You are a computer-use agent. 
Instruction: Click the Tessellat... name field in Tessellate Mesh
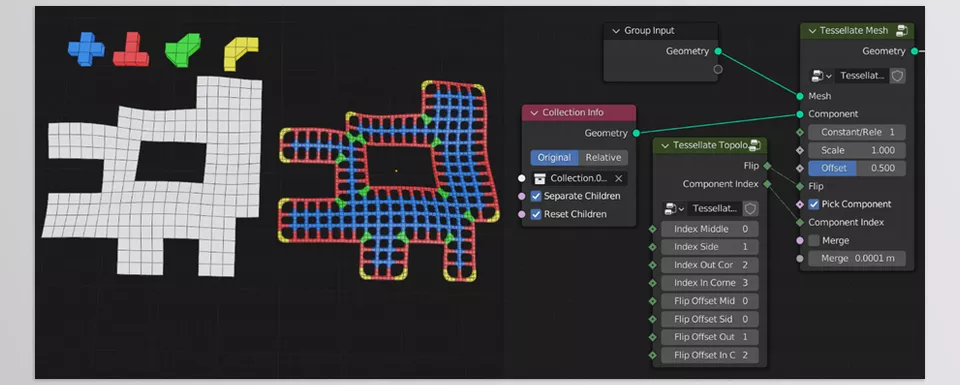(x=862, y=76)
